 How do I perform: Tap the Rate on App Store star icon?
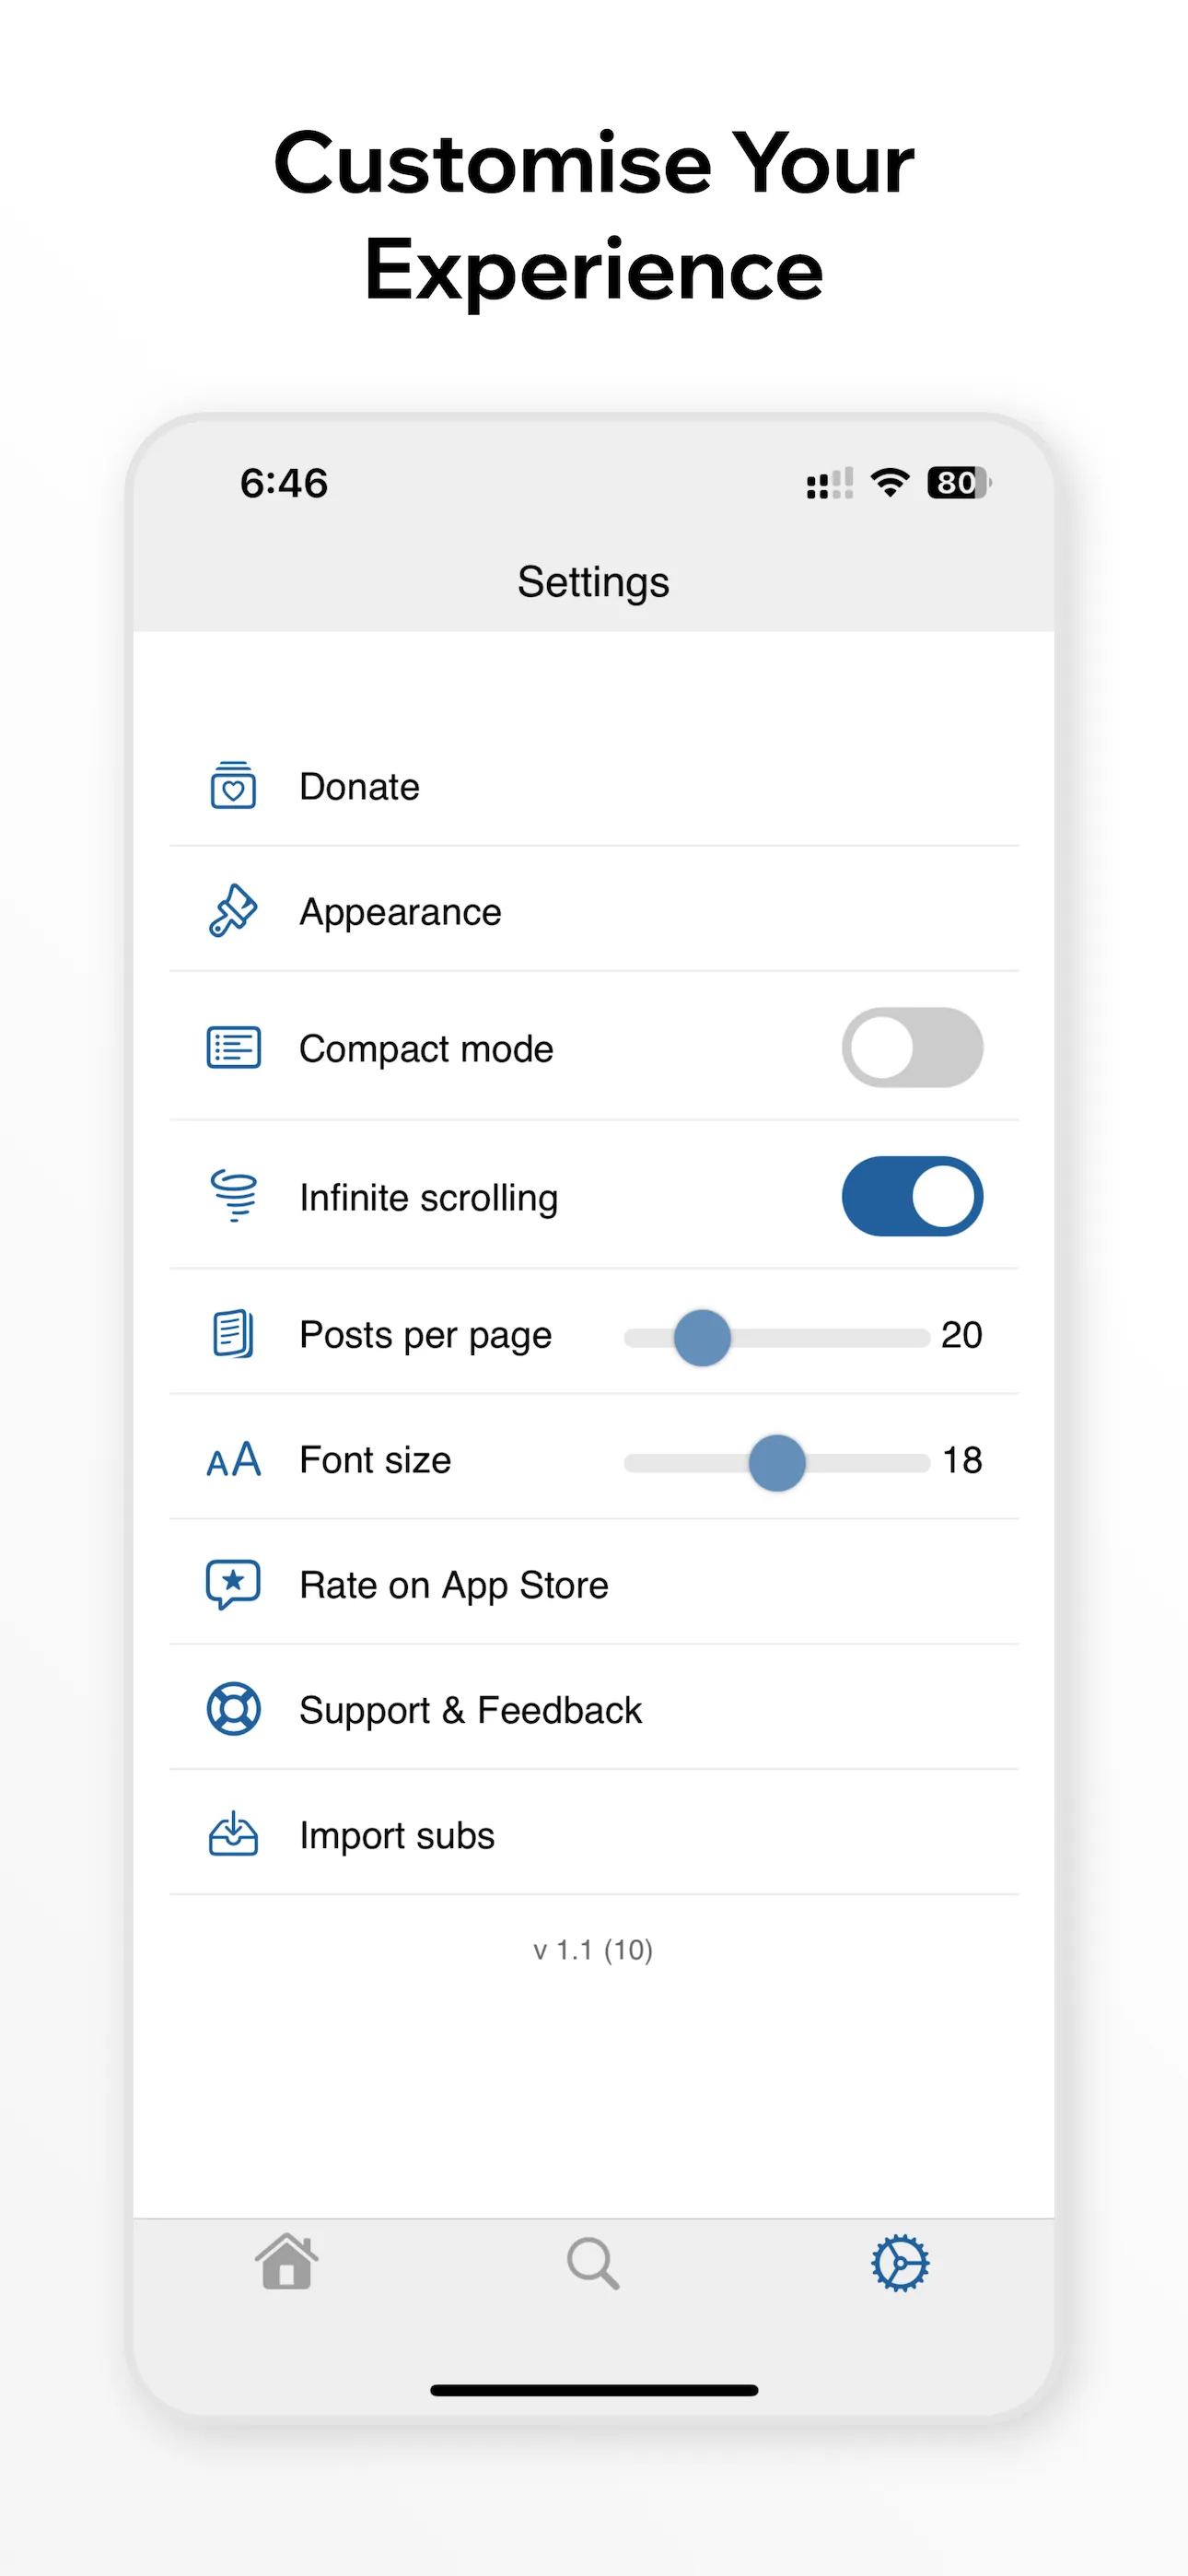pos(233,1584)
